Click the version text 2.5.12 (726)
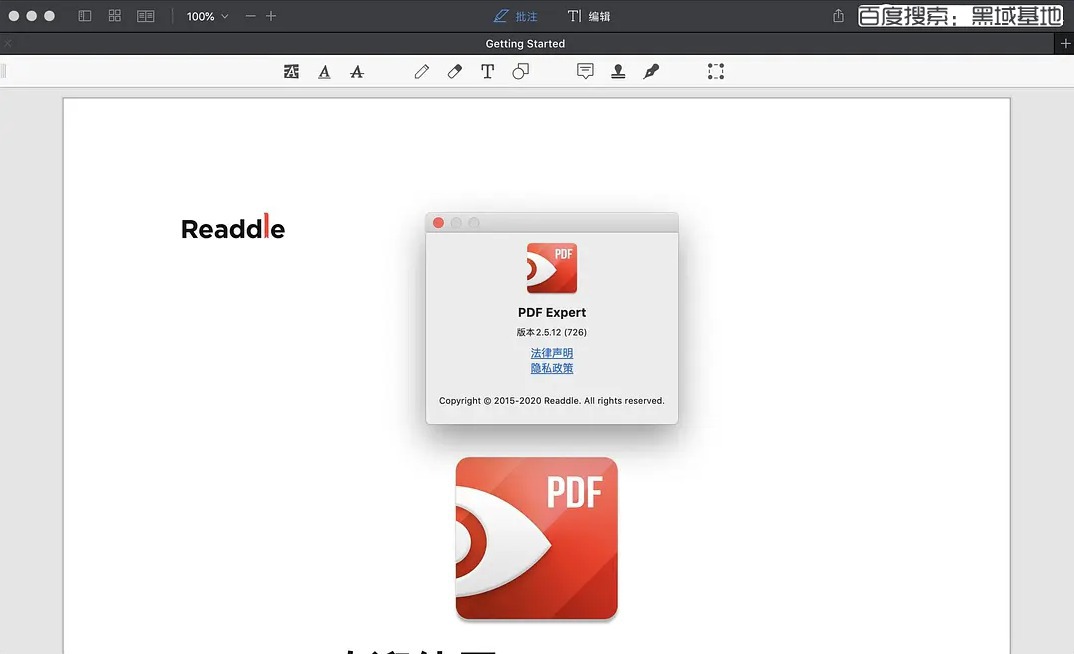This screenshot has width=1074, height=654. (552, 332)
